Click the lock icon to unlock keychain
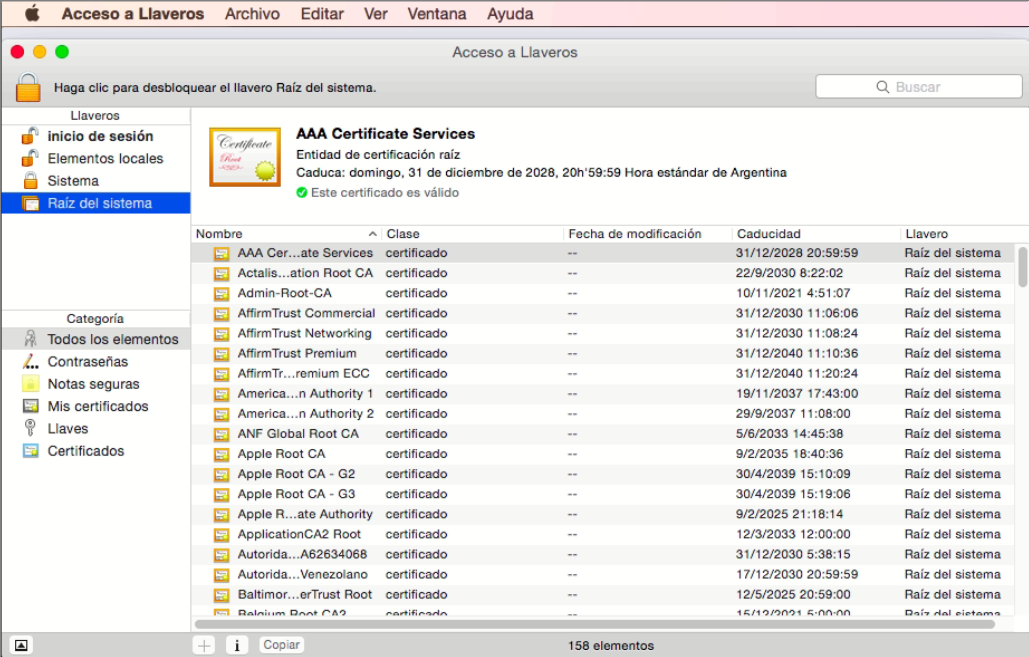Screen dimensions: 1029x657 click(x=28, y=87)
